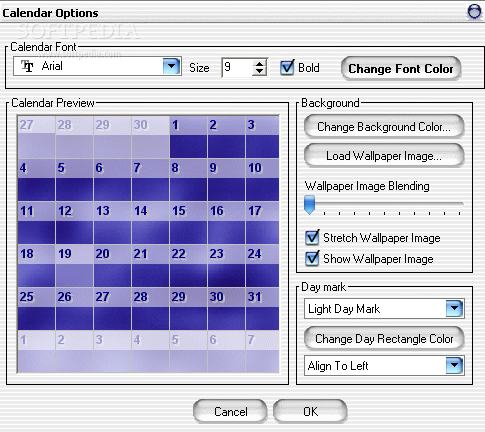Open the Light Day Mark dropdown
The width and height of the screenshot is (485, 432).
[454, 308]
